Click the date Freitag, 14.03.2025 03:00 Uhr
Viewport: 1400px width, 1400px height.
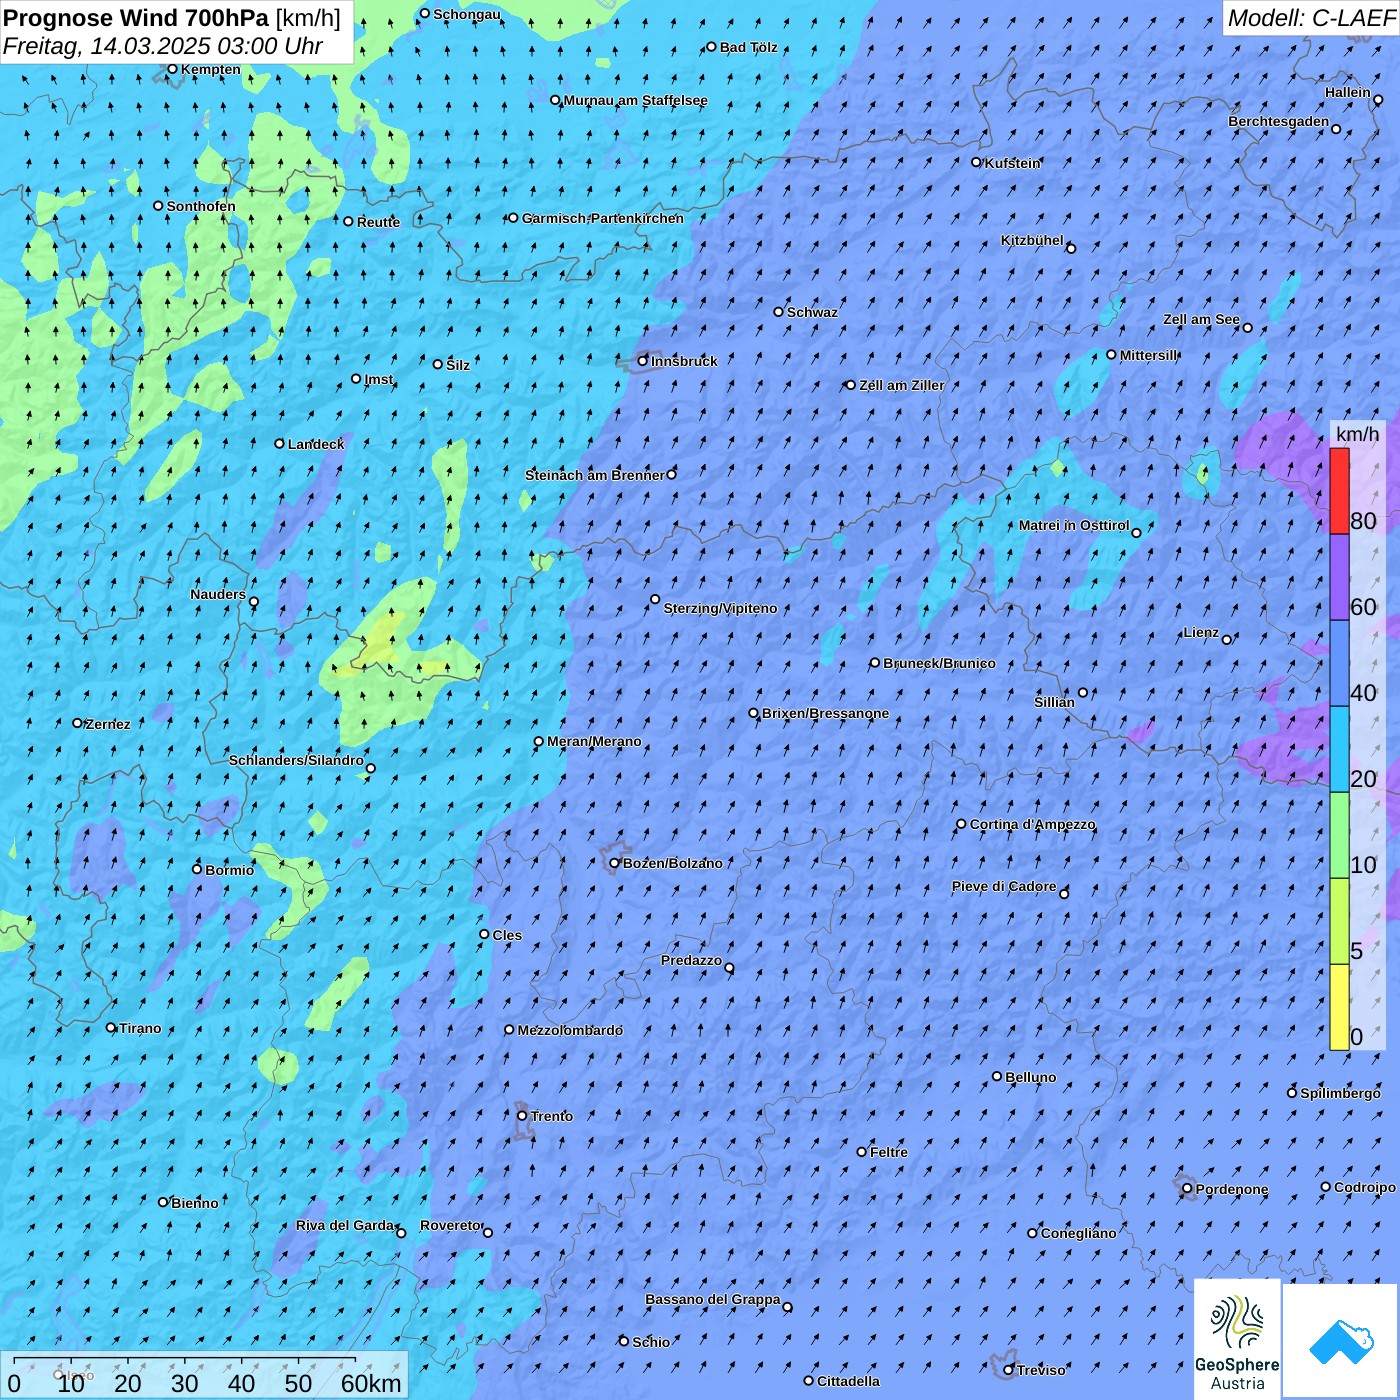163,46
